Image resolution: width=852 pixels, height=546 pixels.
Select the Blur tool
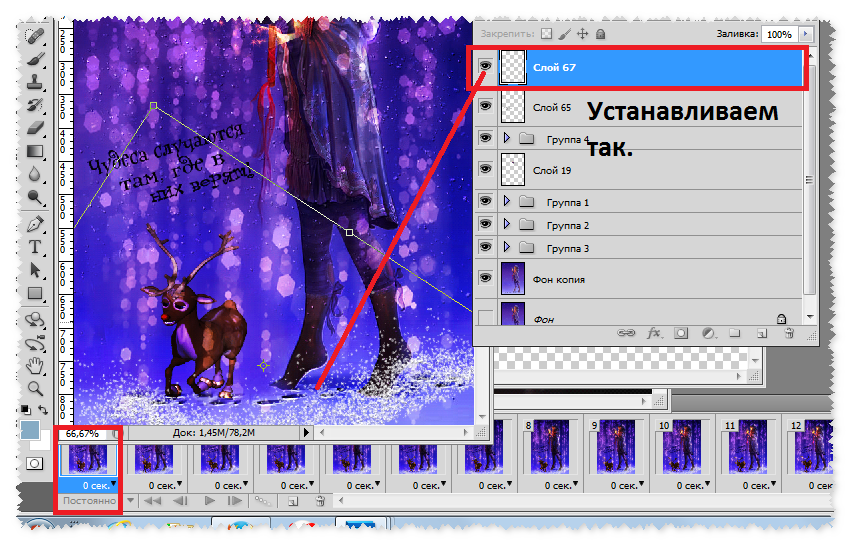35,174
